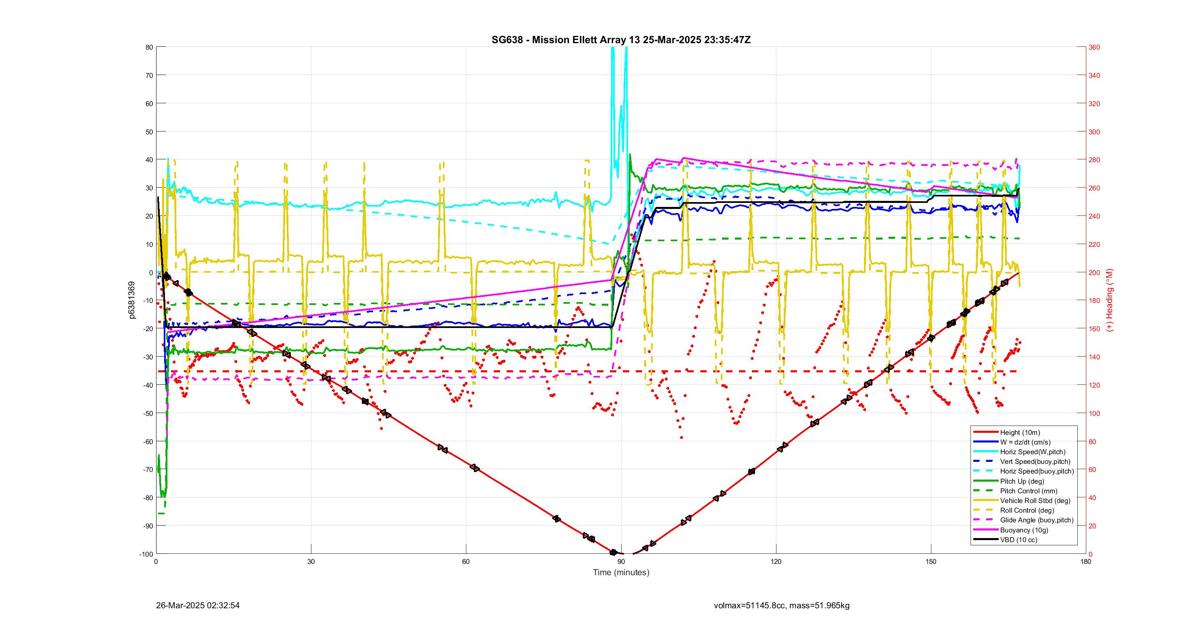Select 'Vert Speed(buoy,pitch)' legend label
This screenshot has width=1200, height=622.
tap(1035, 462)
